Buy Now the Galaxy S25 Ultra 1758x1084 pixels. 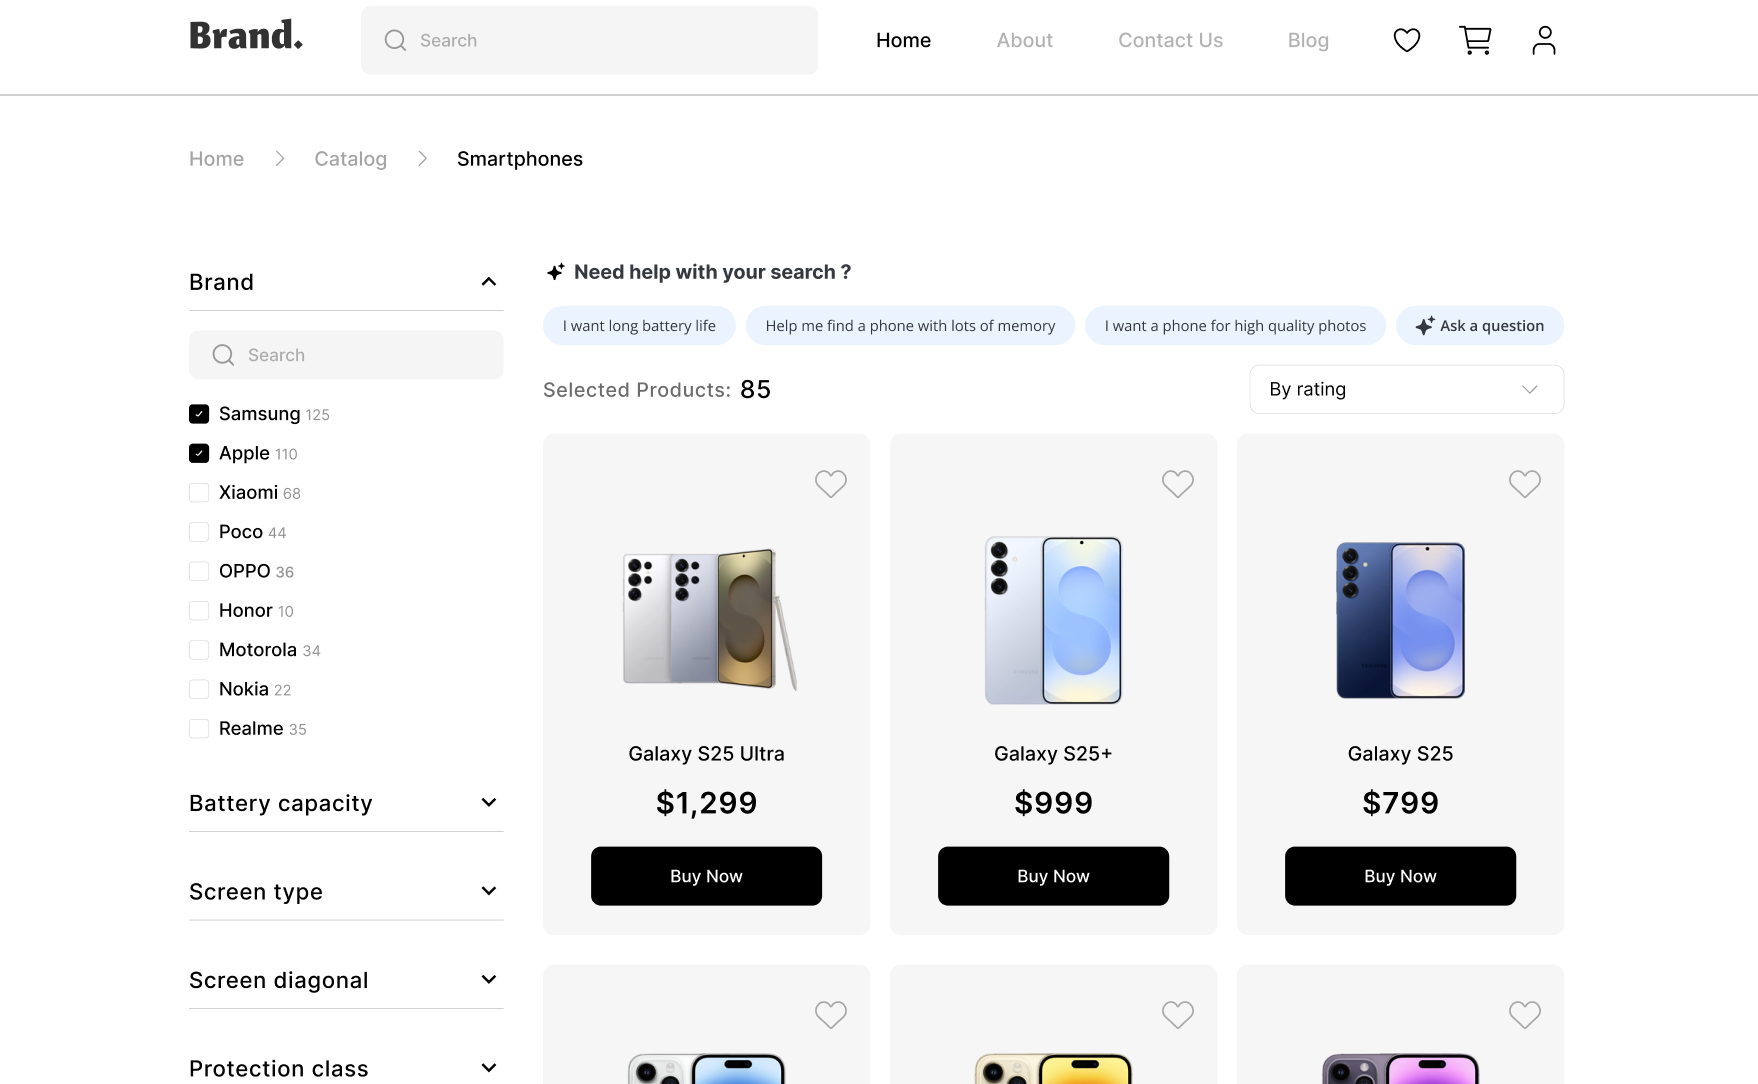706,876
